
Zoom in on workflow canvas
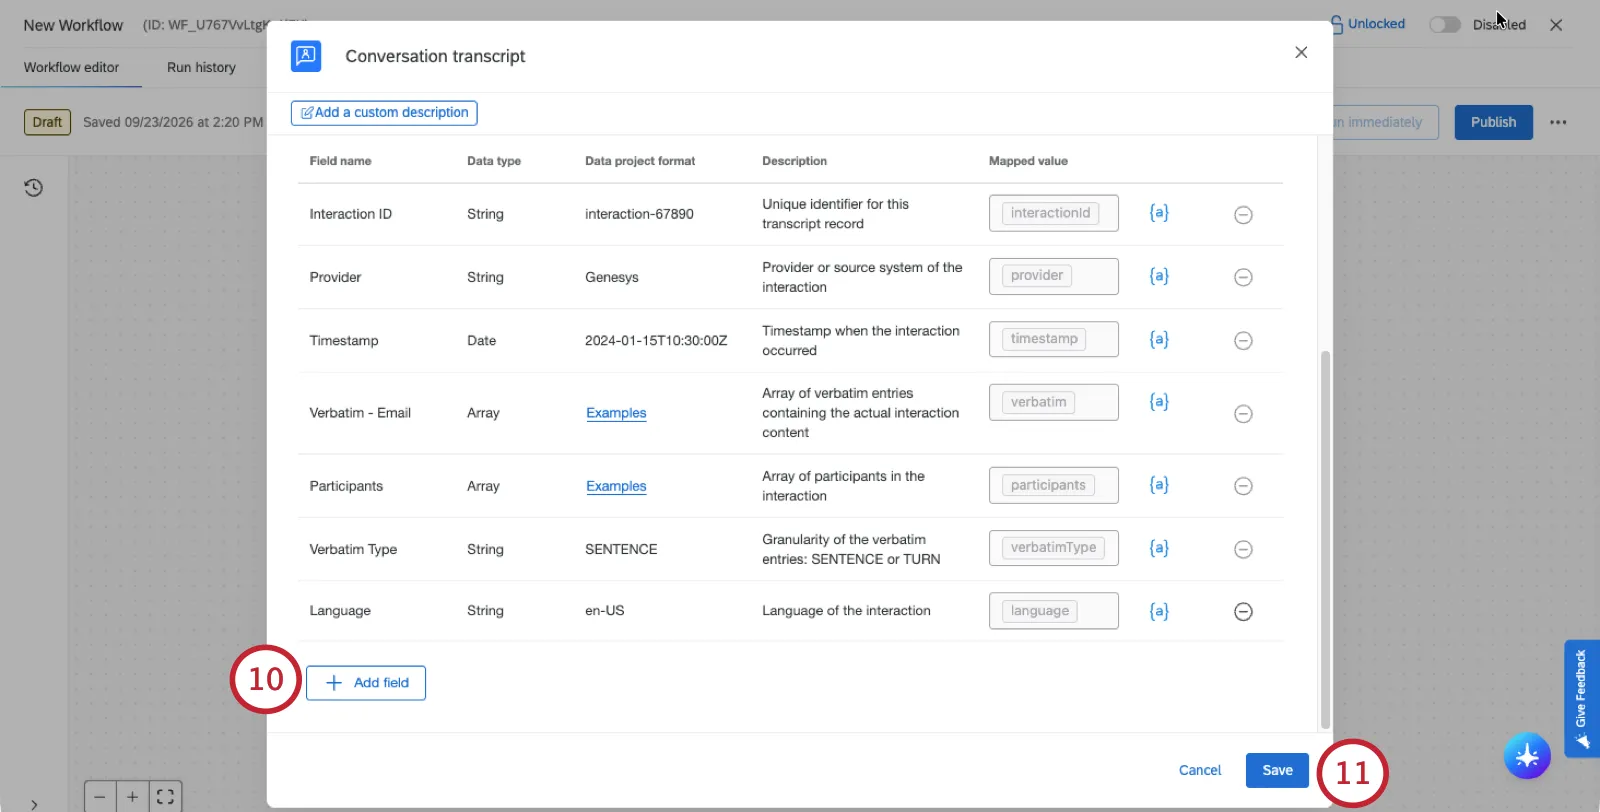132,797
